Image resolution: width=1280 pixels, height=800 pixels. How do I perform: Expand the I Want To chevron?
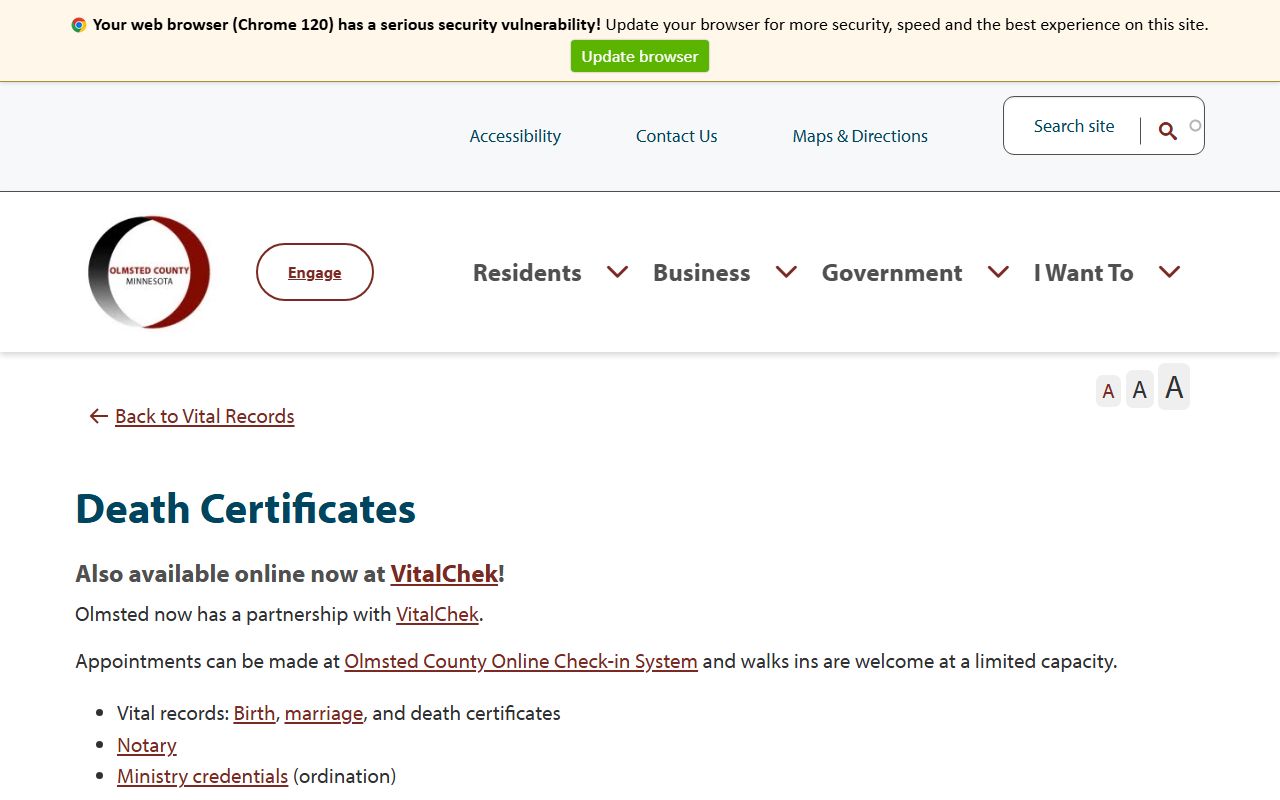tap(1169, 272)
